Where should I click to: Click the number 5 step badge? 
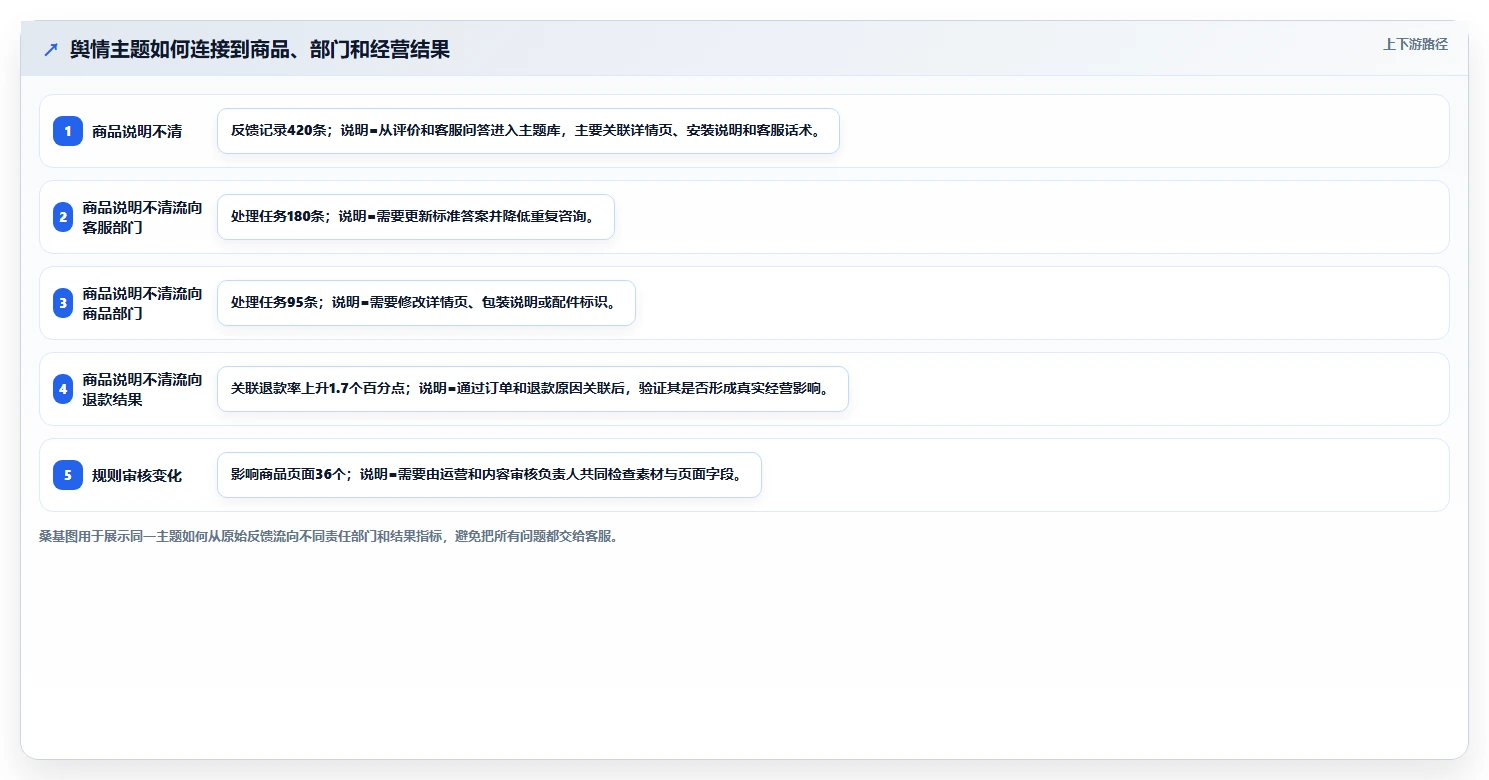click(x=68, y=475)
